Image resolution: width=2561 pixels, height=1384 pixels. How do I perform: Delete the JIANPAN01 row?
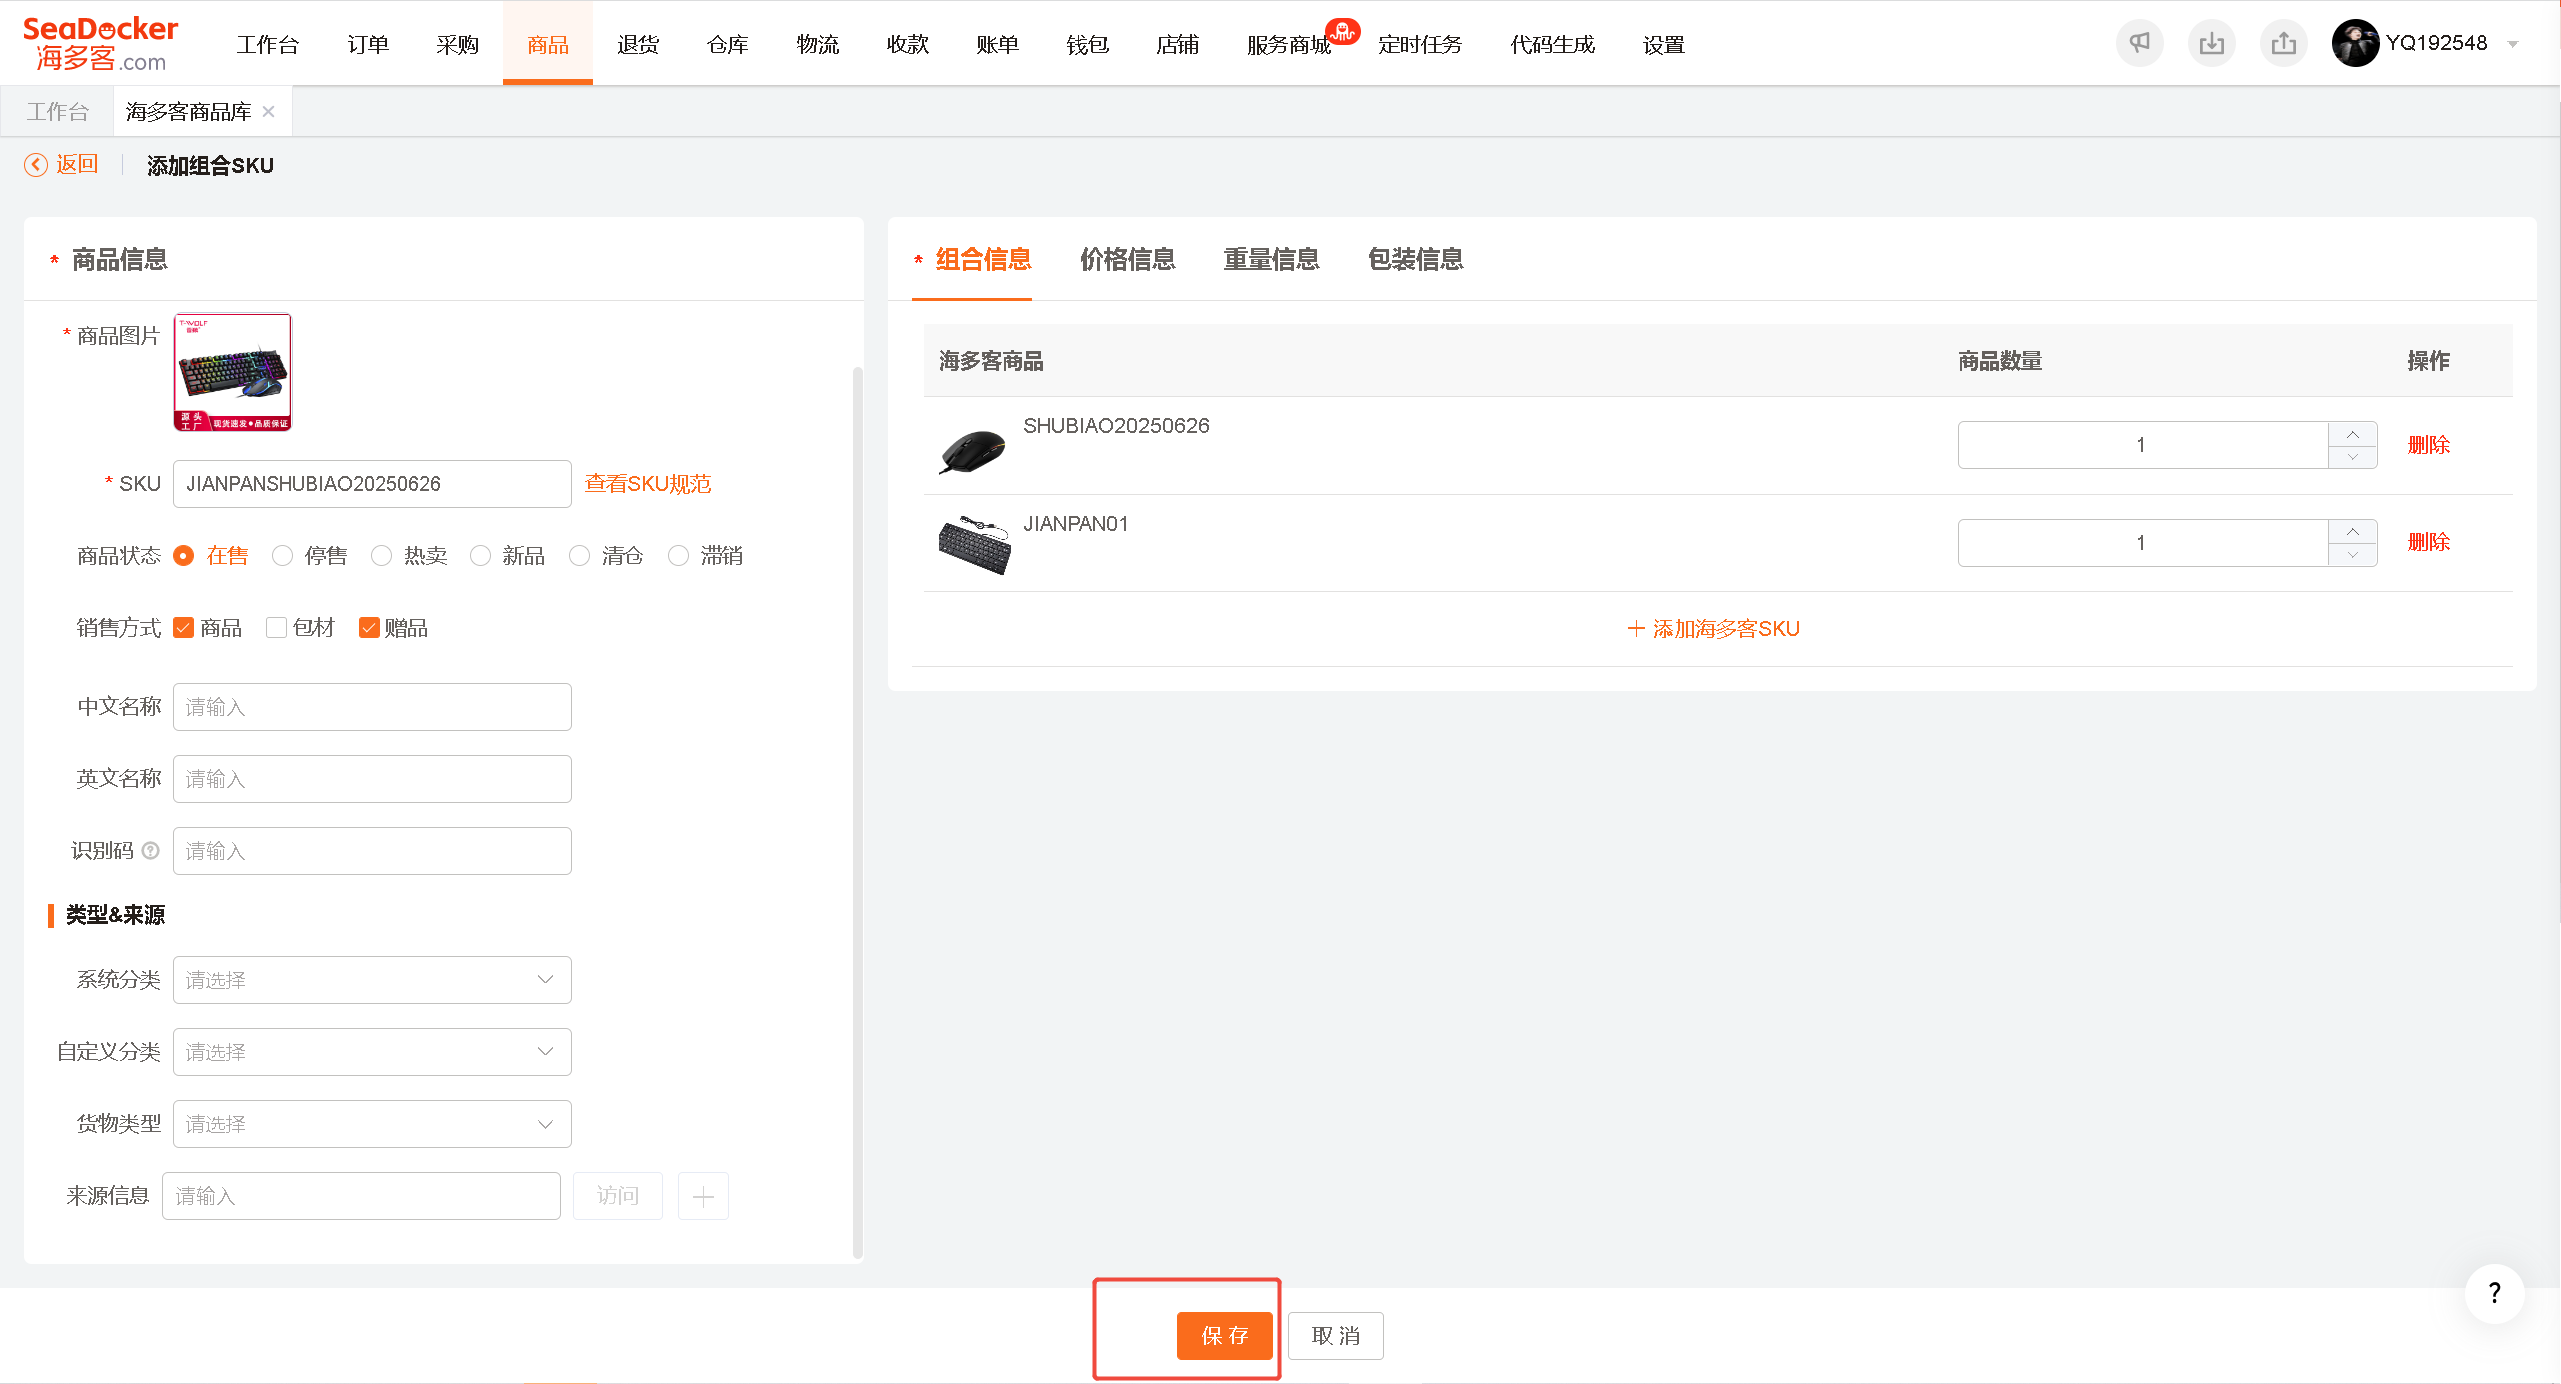(2429, 543)
